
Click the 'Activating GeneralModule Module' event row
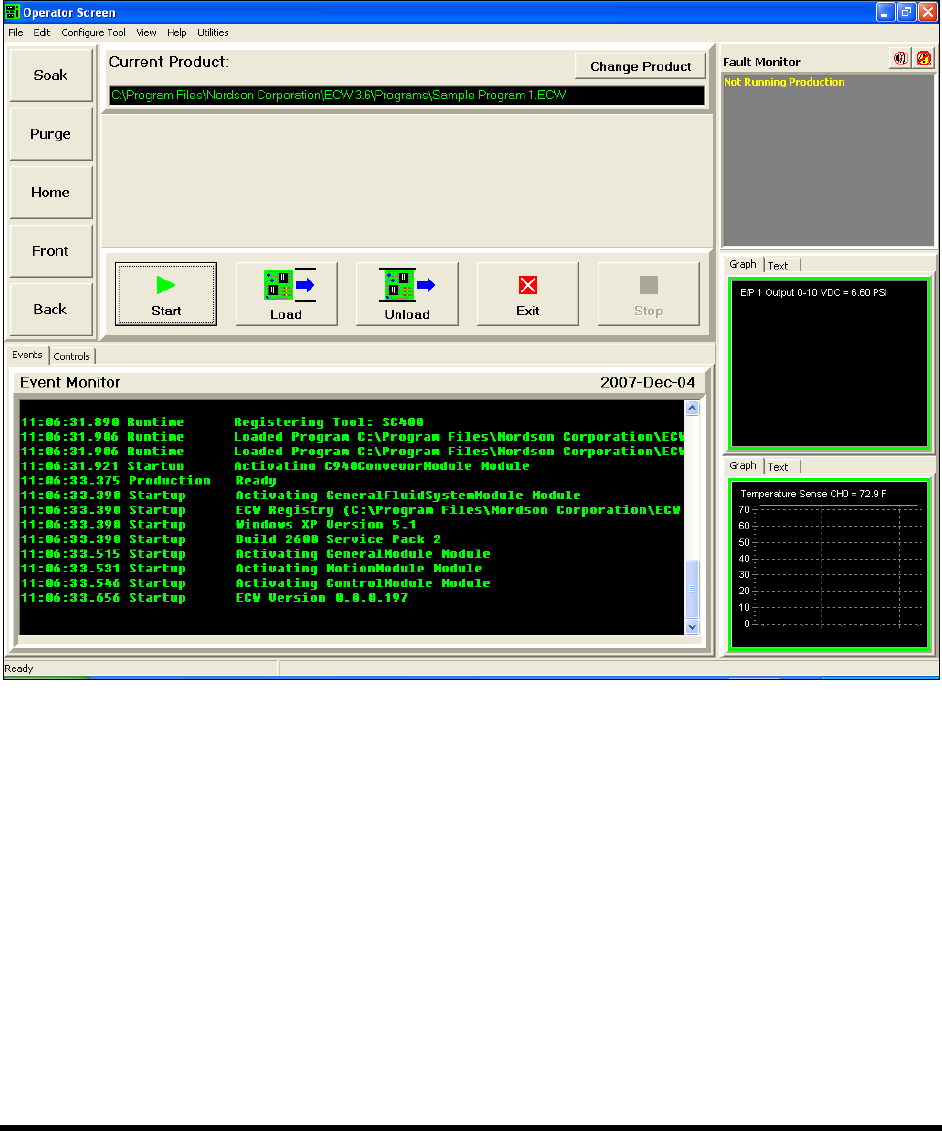tap(352, 554)
